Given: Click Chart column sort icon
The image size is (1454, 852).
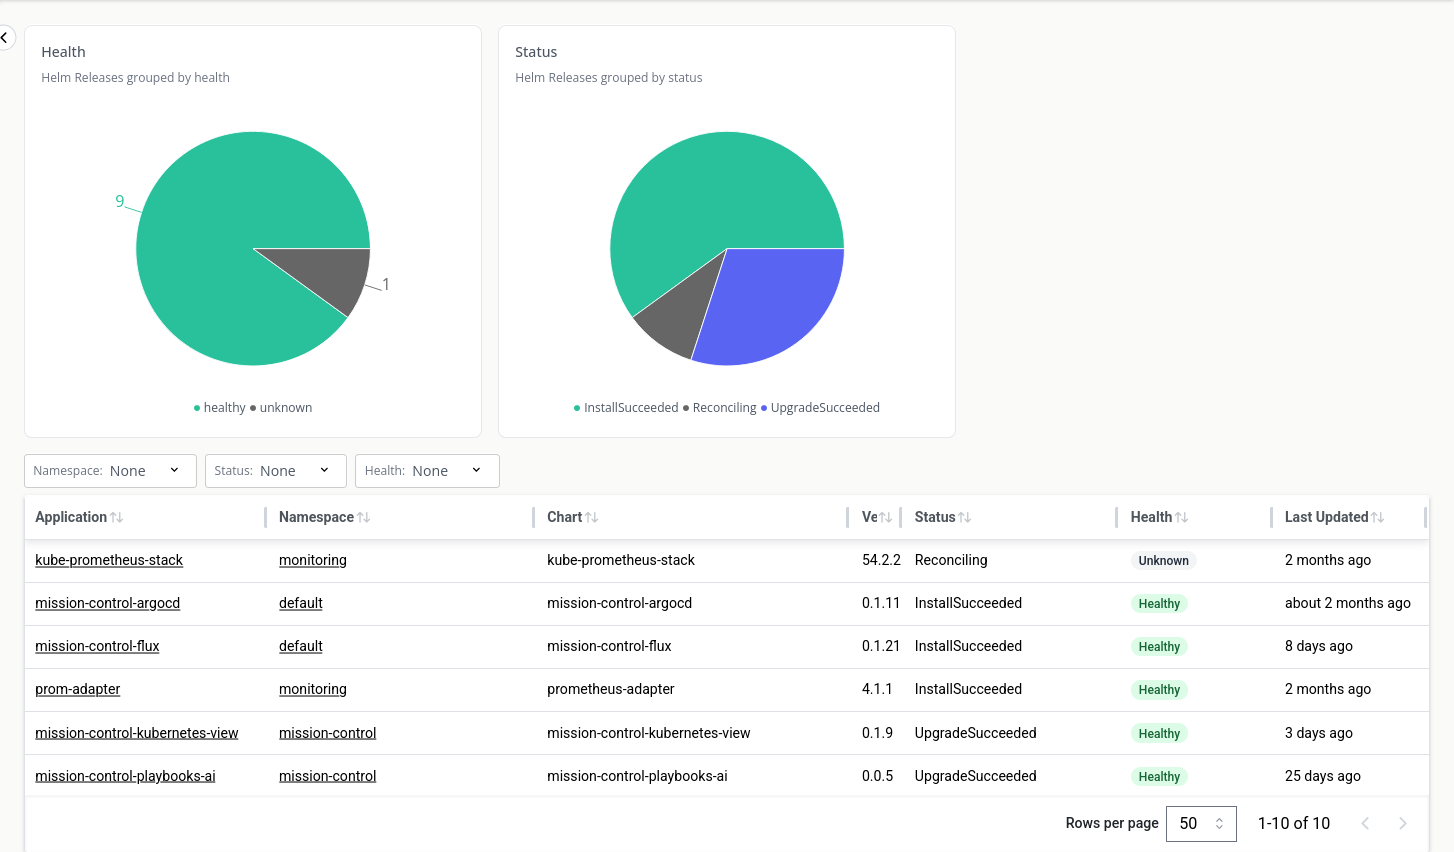Looking at the screenshot, I should click(x=592, y=517).
